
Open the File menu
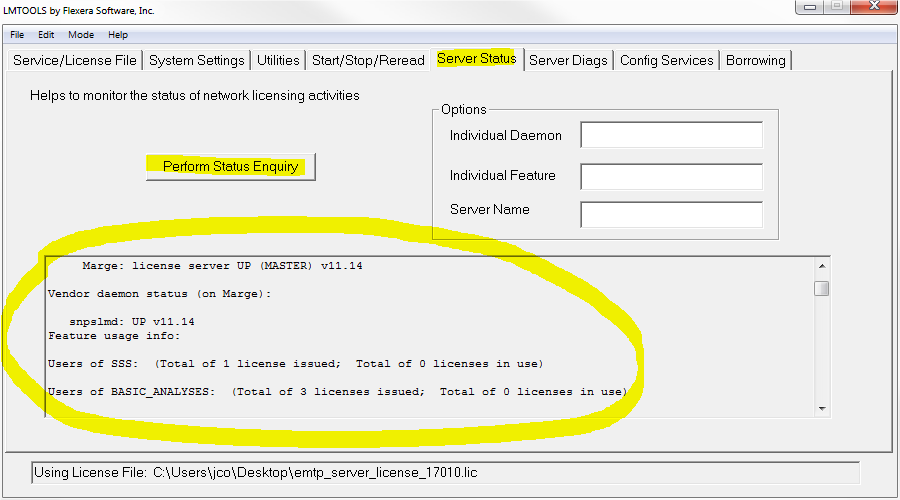click(17, 35)
